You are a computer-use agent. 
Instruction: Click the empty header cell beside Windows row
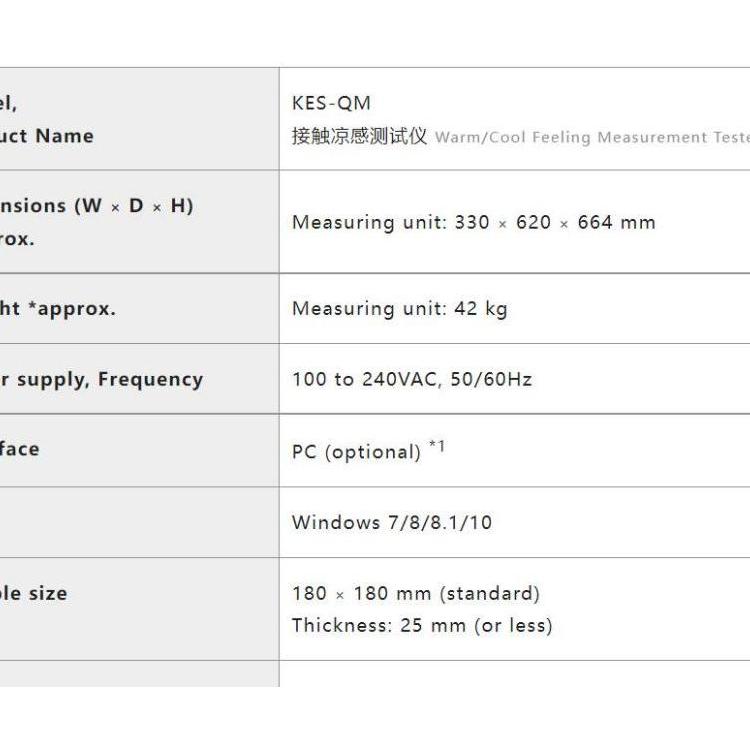pyautogui.click(x=140, y=522)
